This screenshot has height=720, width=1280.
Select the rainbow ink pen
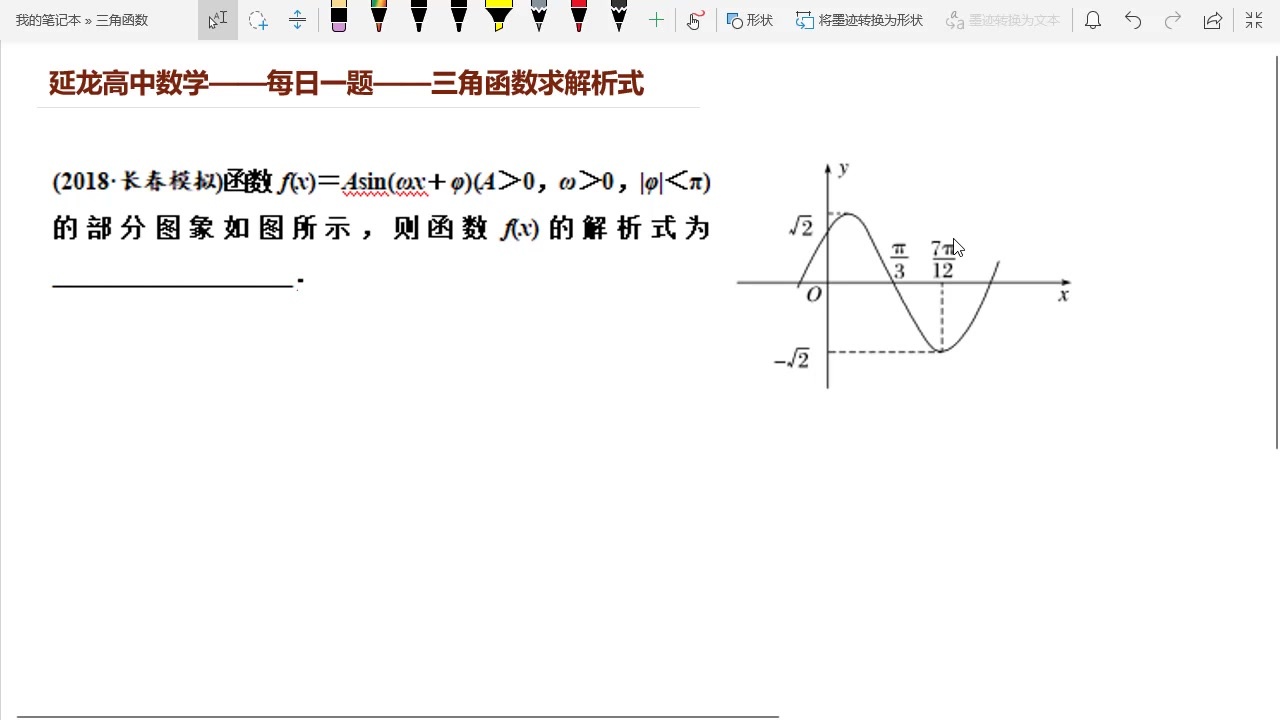point(379,17)
